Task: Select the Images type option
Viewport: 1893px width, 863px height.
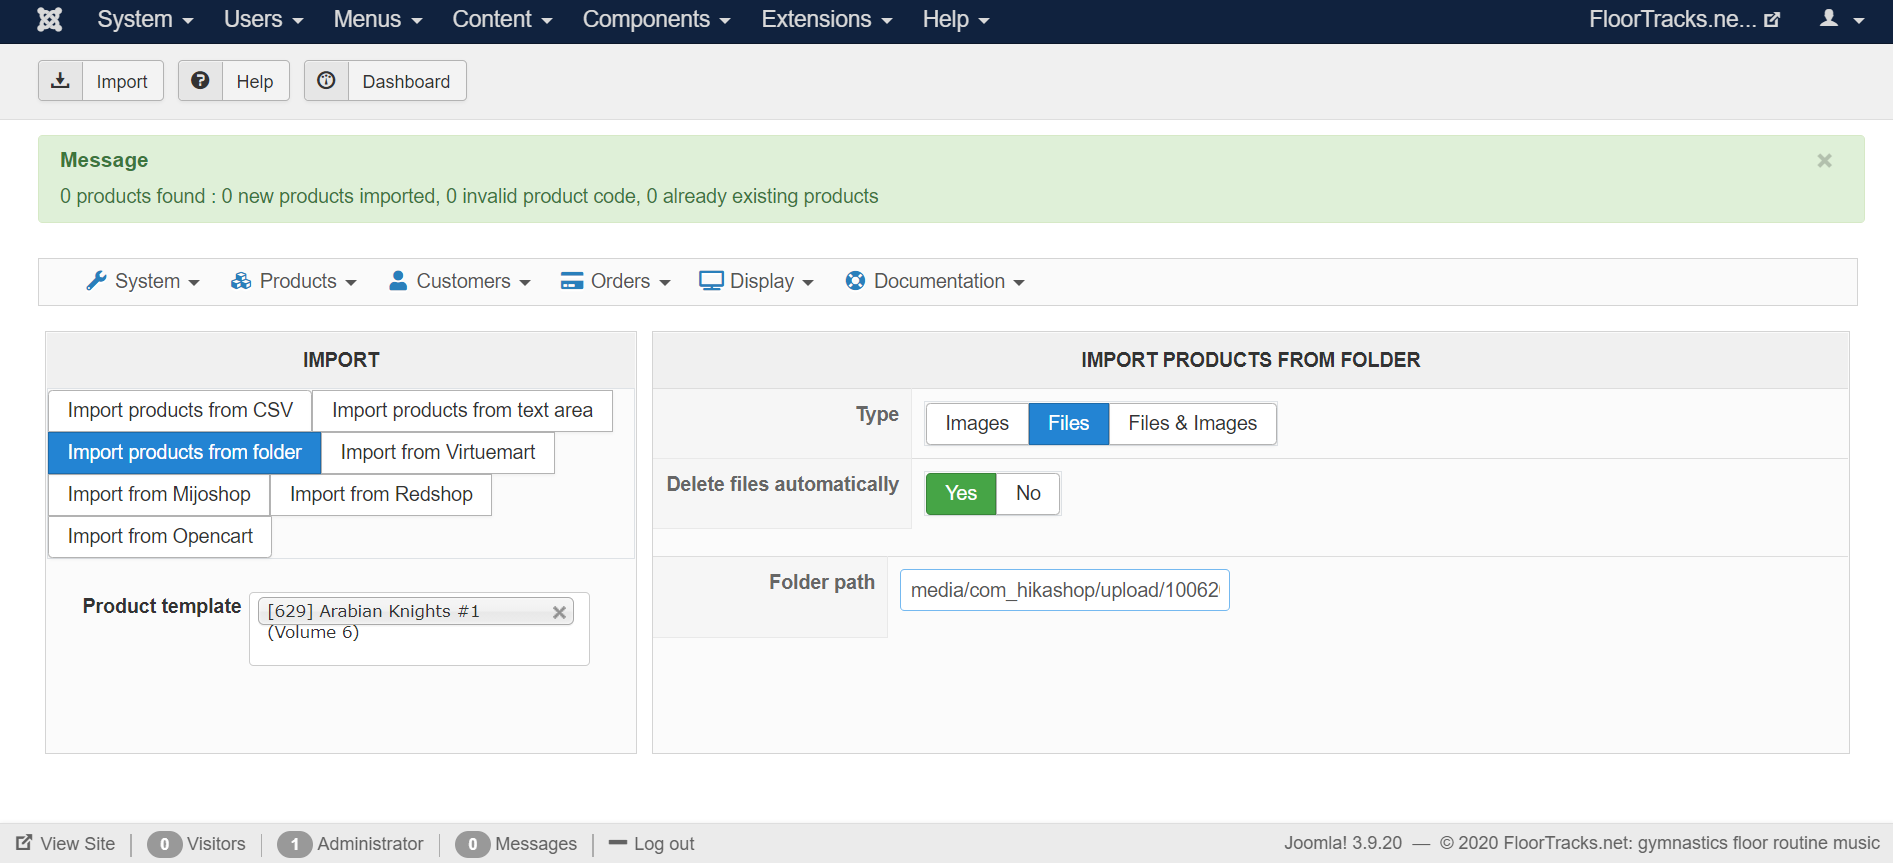Action: [977, 423]
